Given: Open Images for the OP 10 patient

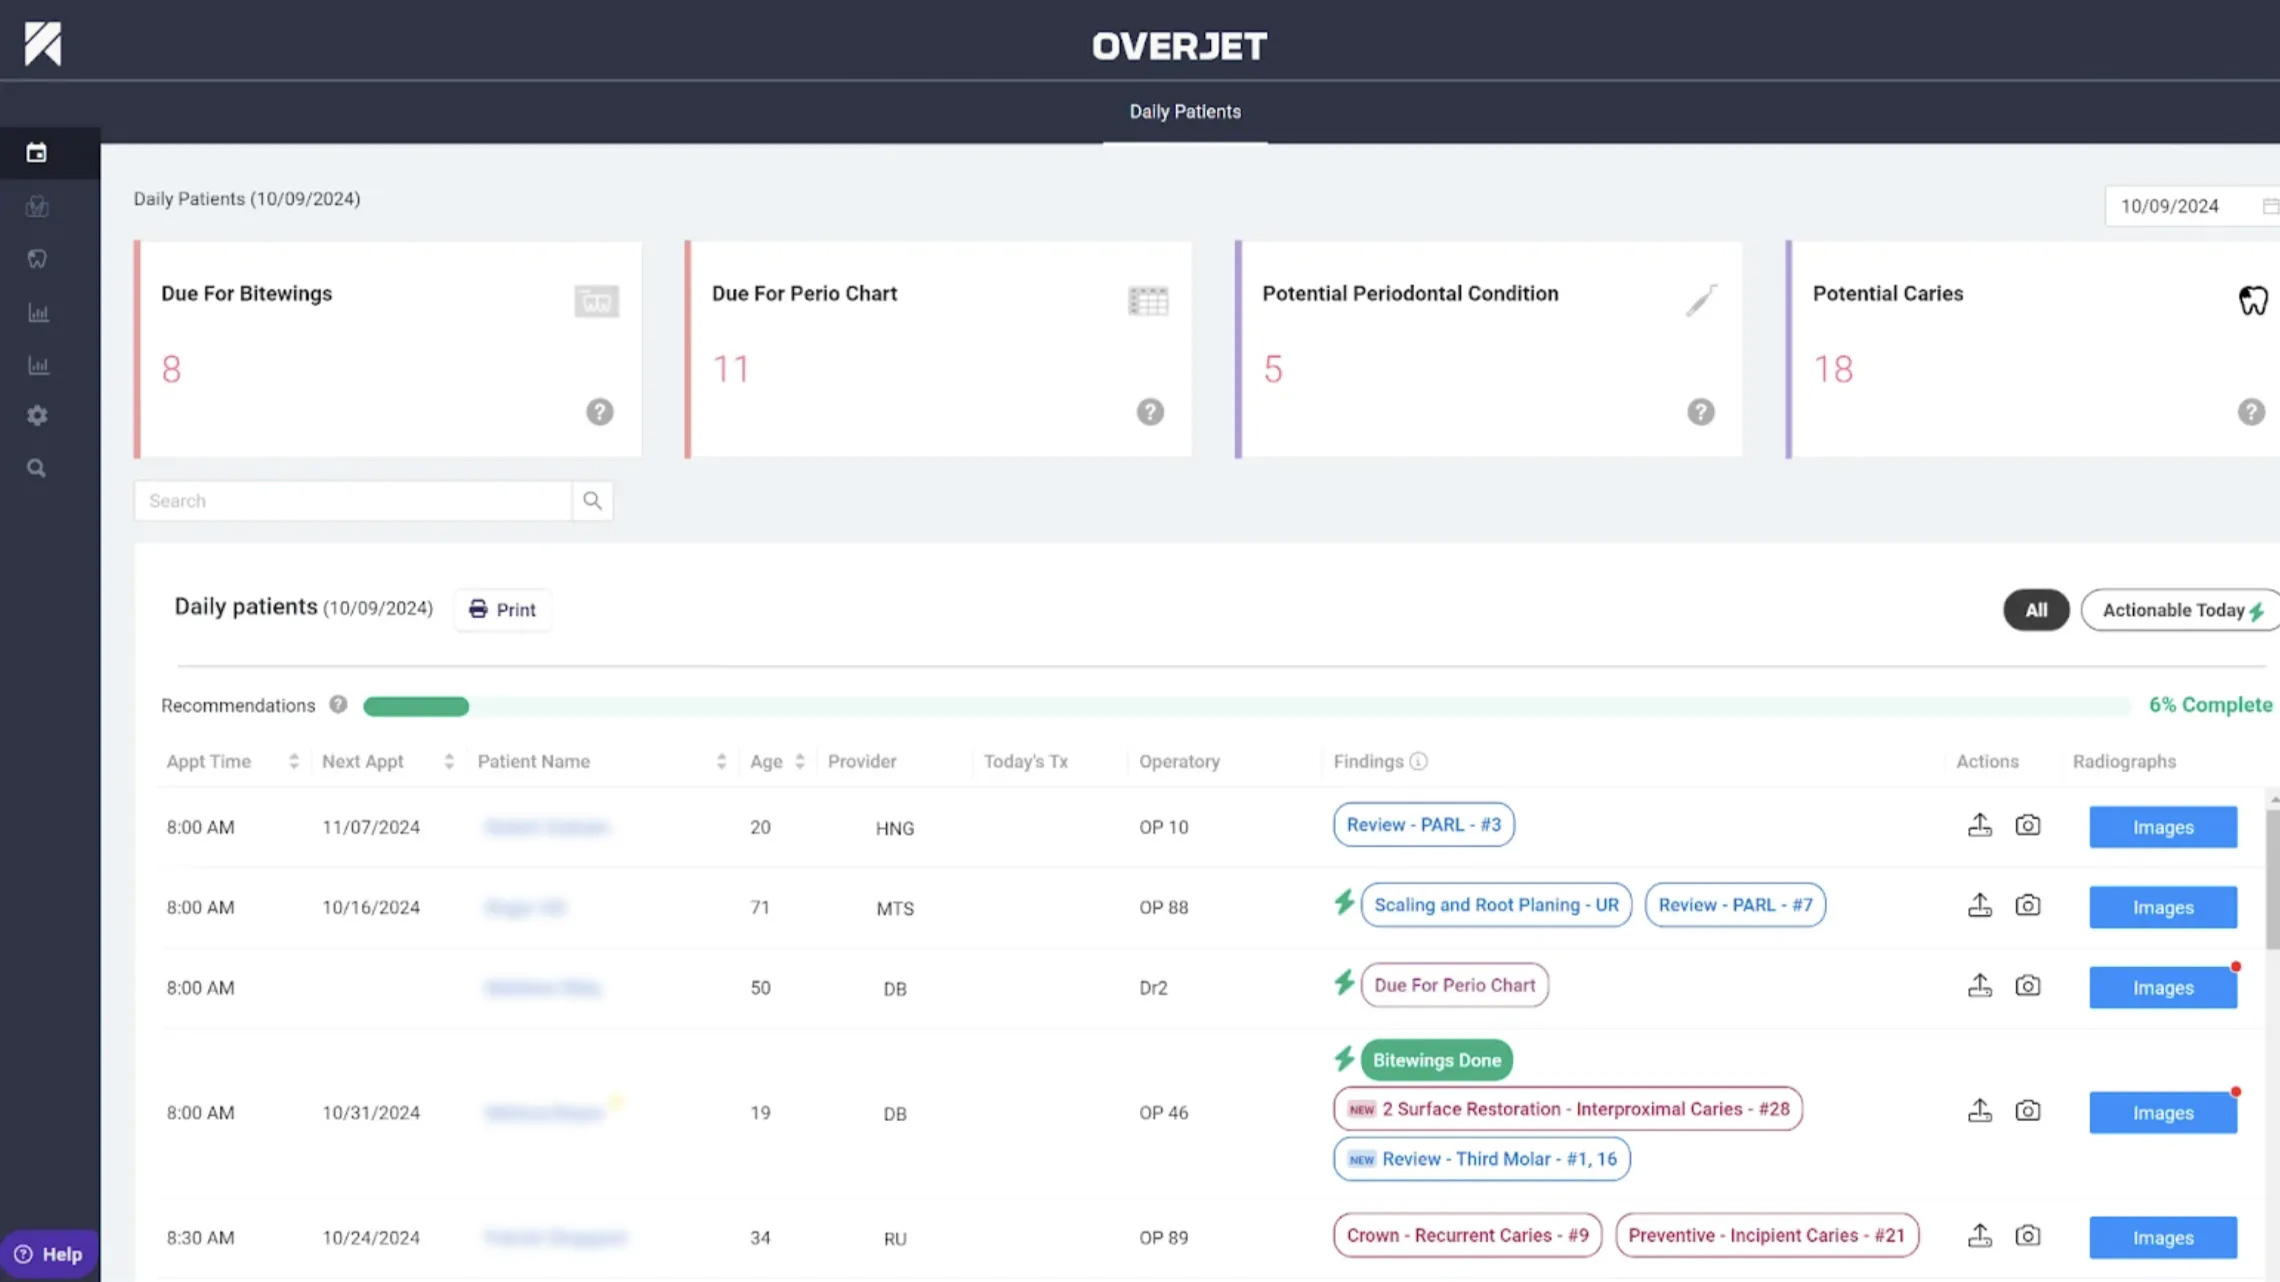Looking at the screenshot, I should coord(2163,827).
